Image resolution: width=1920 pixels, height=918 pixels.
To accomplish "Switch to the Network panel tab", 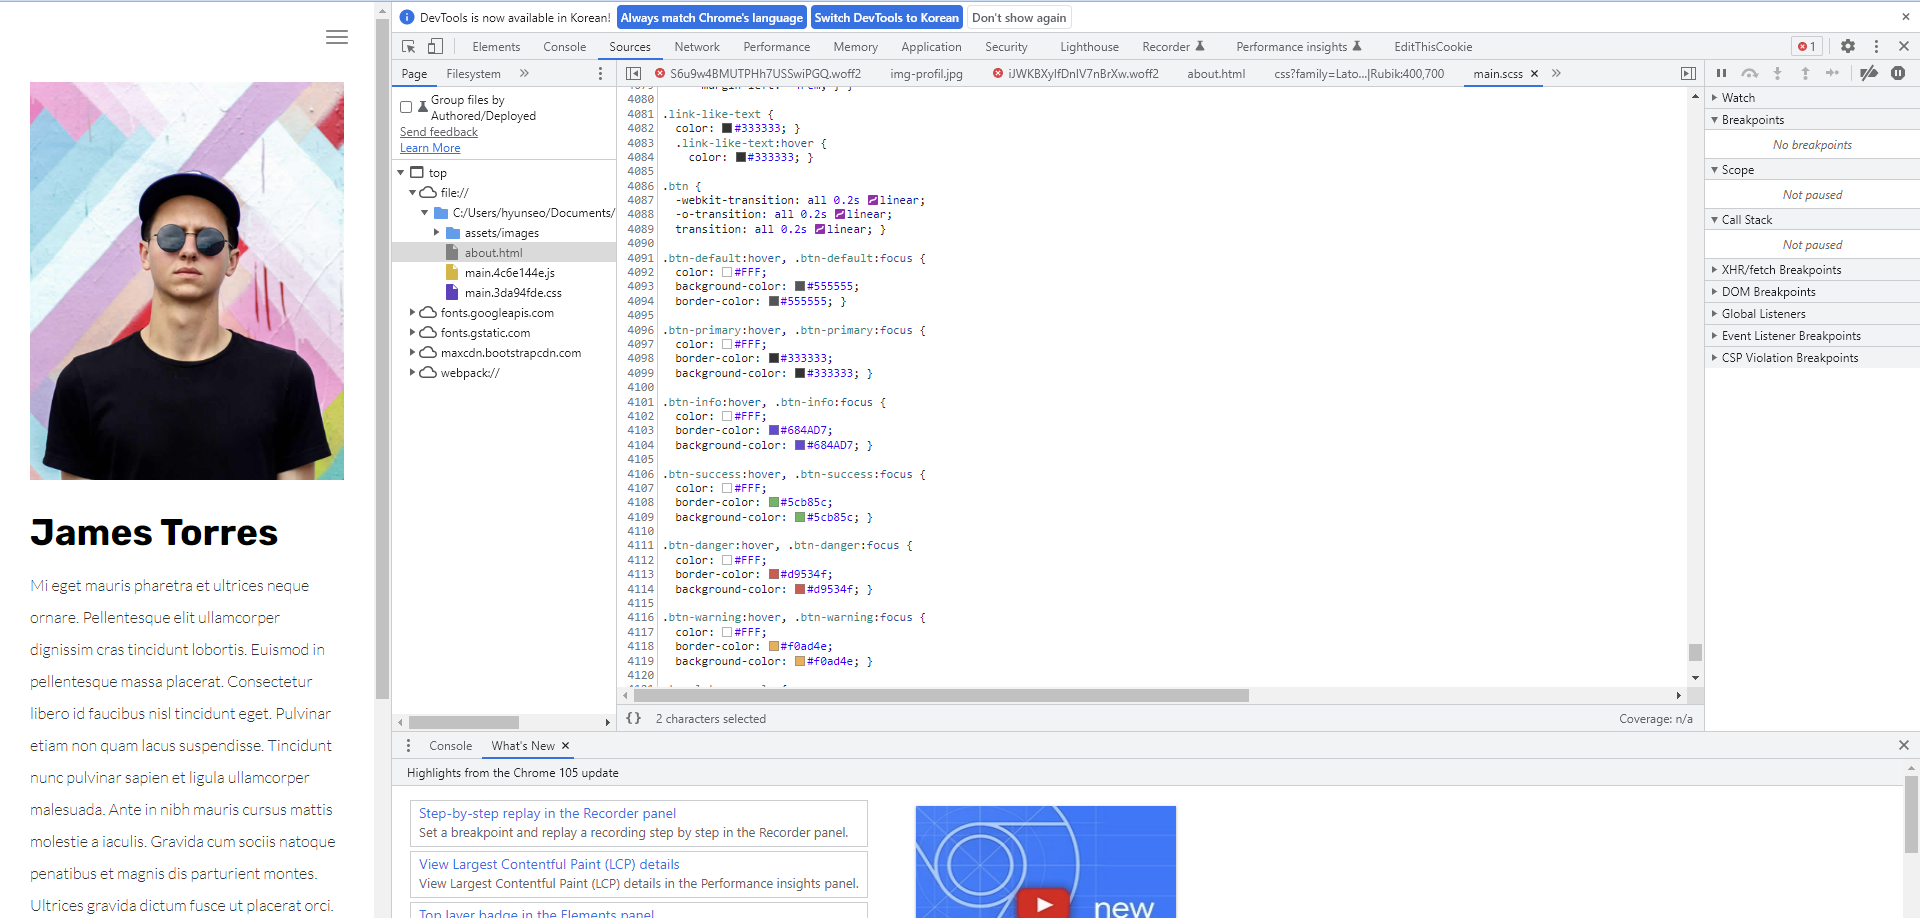I will 697,46.
